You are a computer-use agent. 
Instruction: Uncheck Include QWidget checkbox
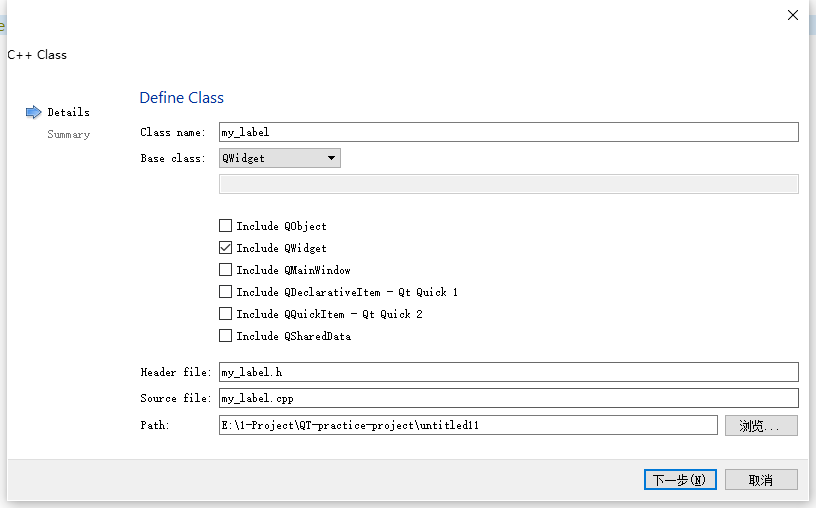226,248
